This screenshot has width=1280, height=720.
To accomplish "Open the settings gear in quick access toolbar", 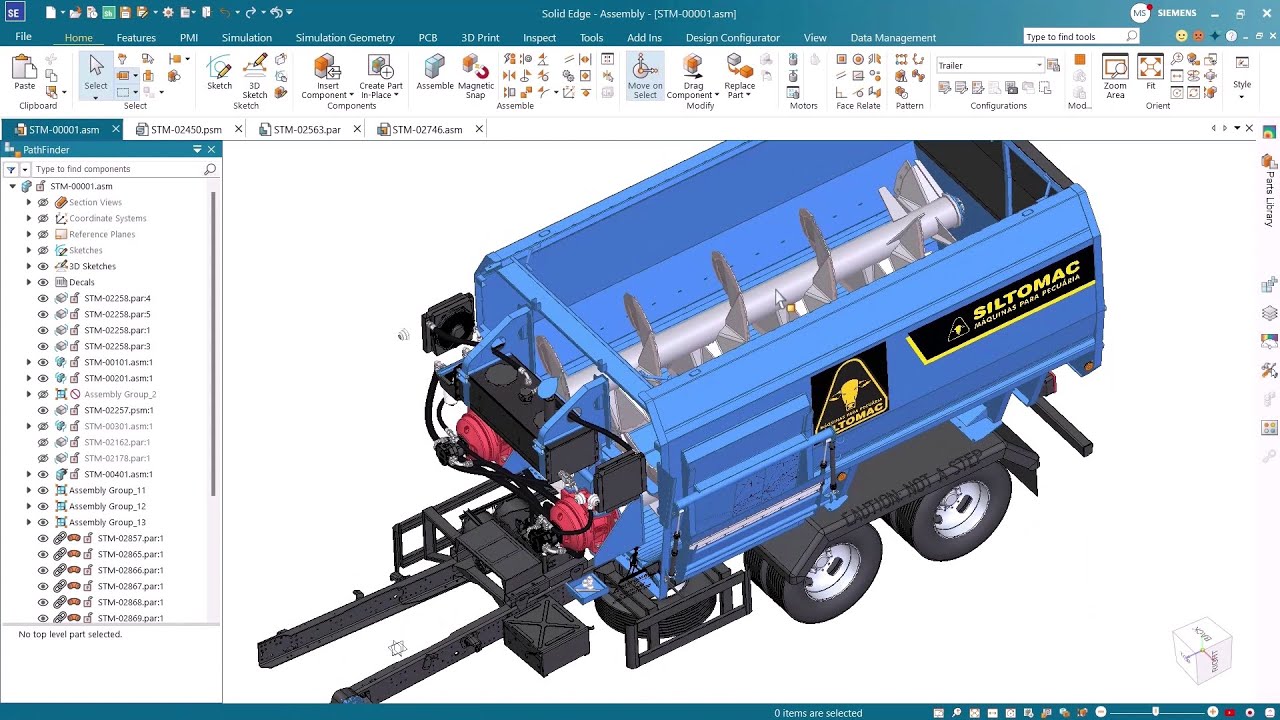I will point(168,13).
